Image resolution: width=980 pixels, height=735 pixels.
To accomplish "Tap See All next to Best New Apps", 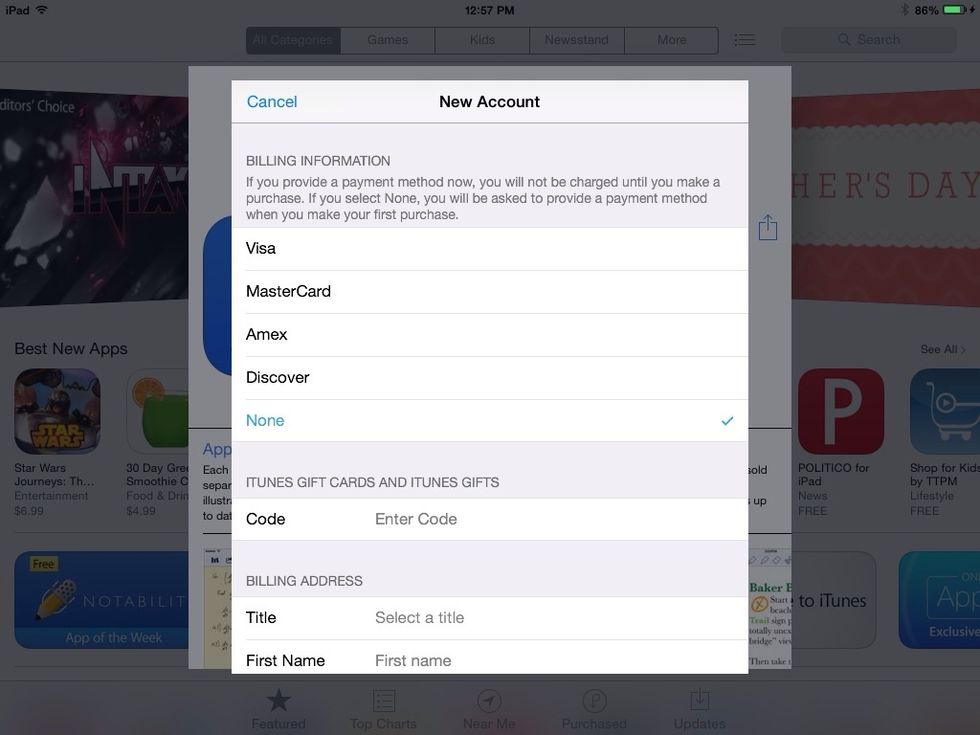I will pos(942,349).
